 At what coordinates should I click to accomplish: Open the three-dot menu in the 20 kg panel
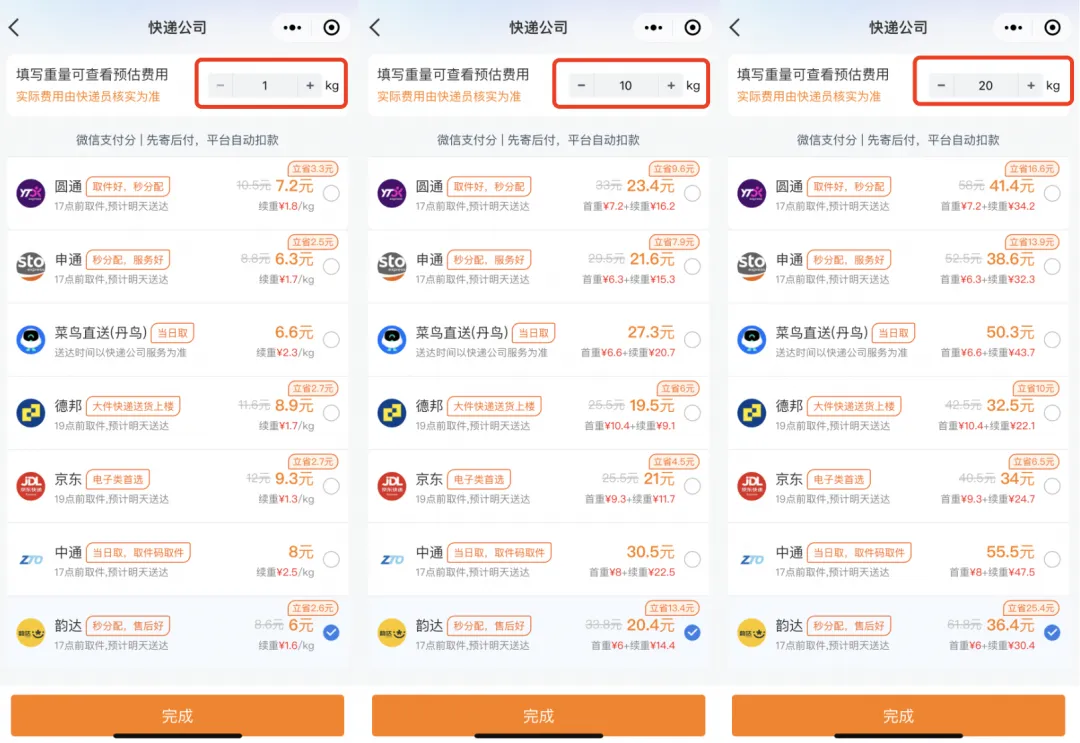[1013, 28]
